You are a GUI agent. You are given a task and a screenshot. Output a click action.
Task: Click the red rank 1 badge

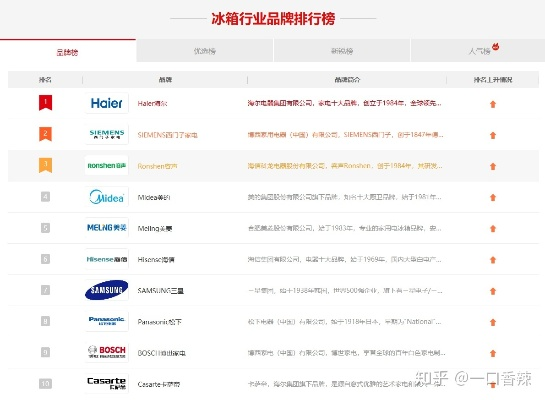(x=45, y=103)
